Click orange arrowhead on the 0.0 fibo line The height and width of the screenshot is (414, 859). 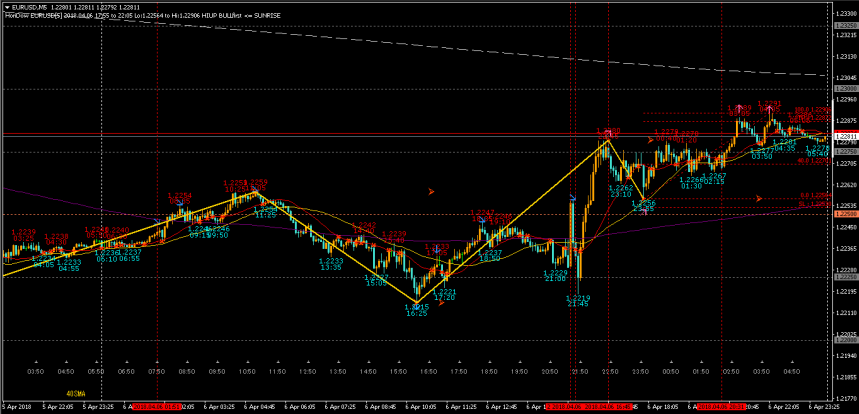759,198
